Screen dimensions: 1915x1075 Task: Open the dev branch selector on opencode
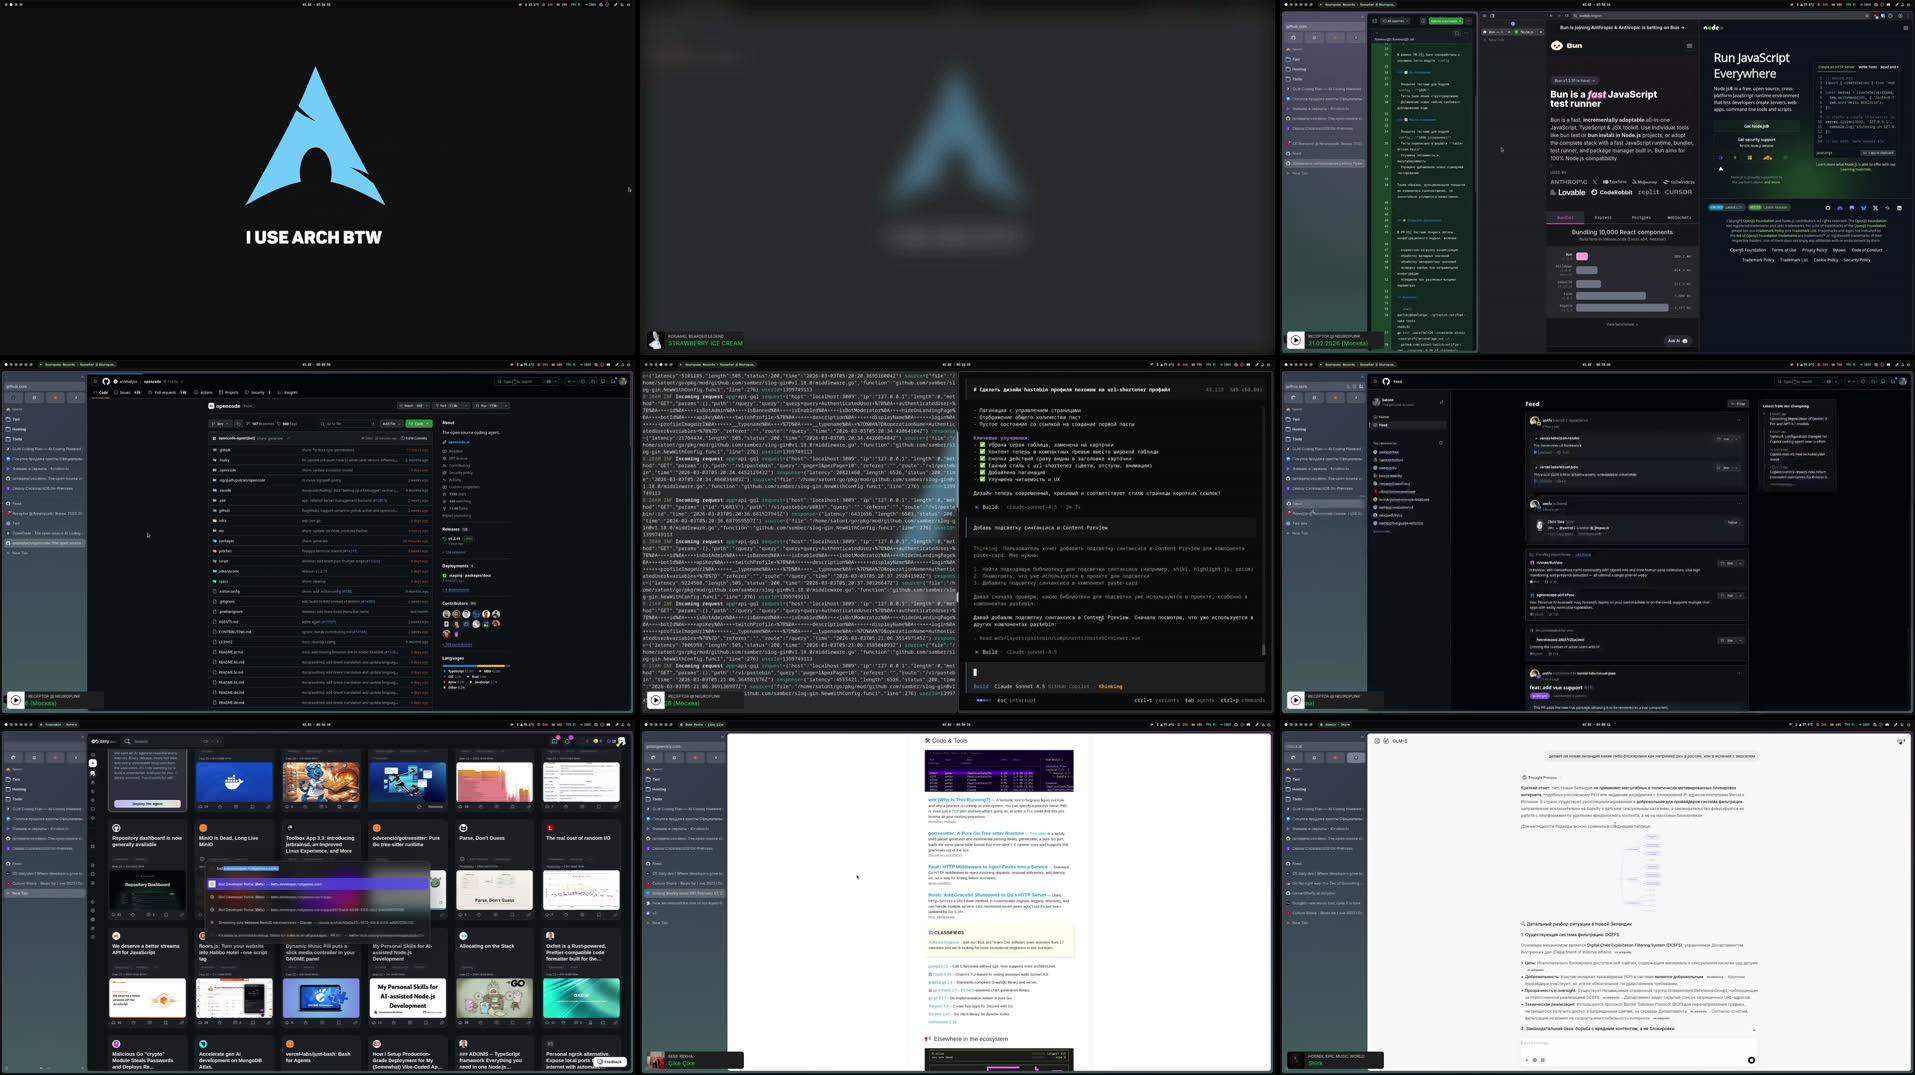click(x=220, y=424)
